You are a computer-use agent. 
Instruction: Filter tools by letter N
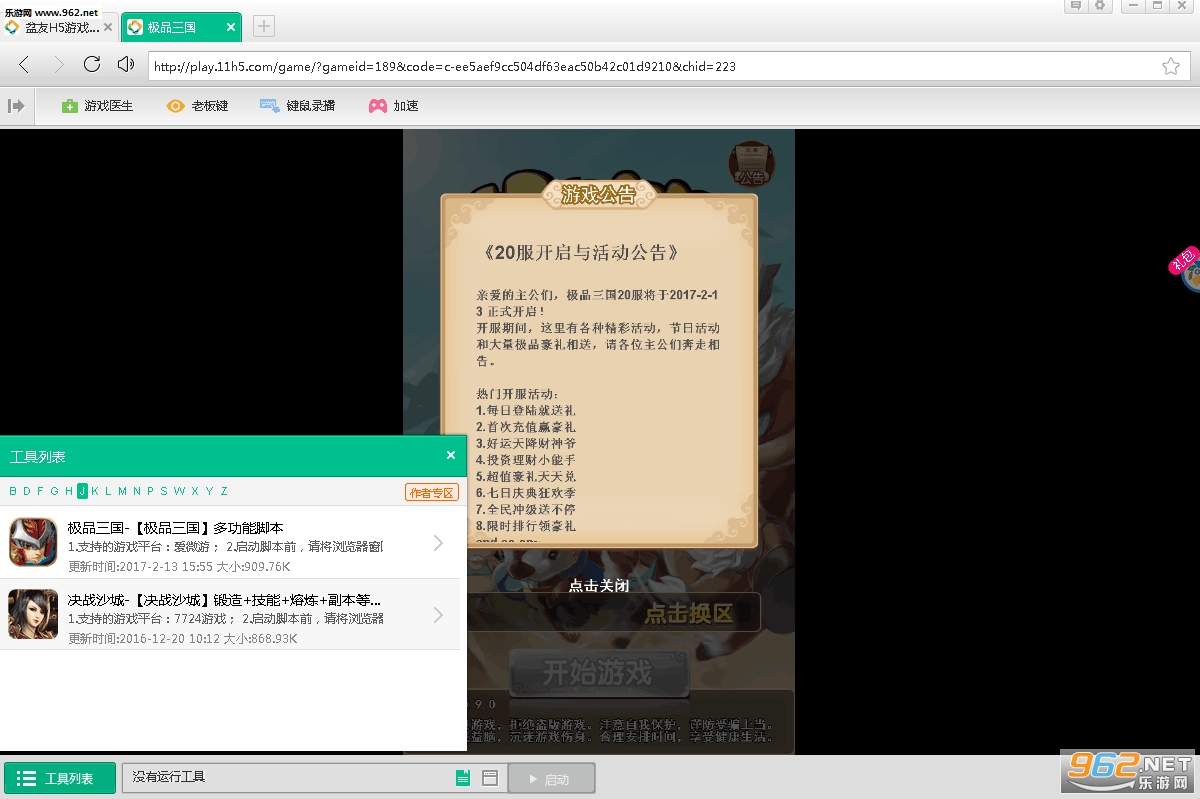[x=137, y=491]
